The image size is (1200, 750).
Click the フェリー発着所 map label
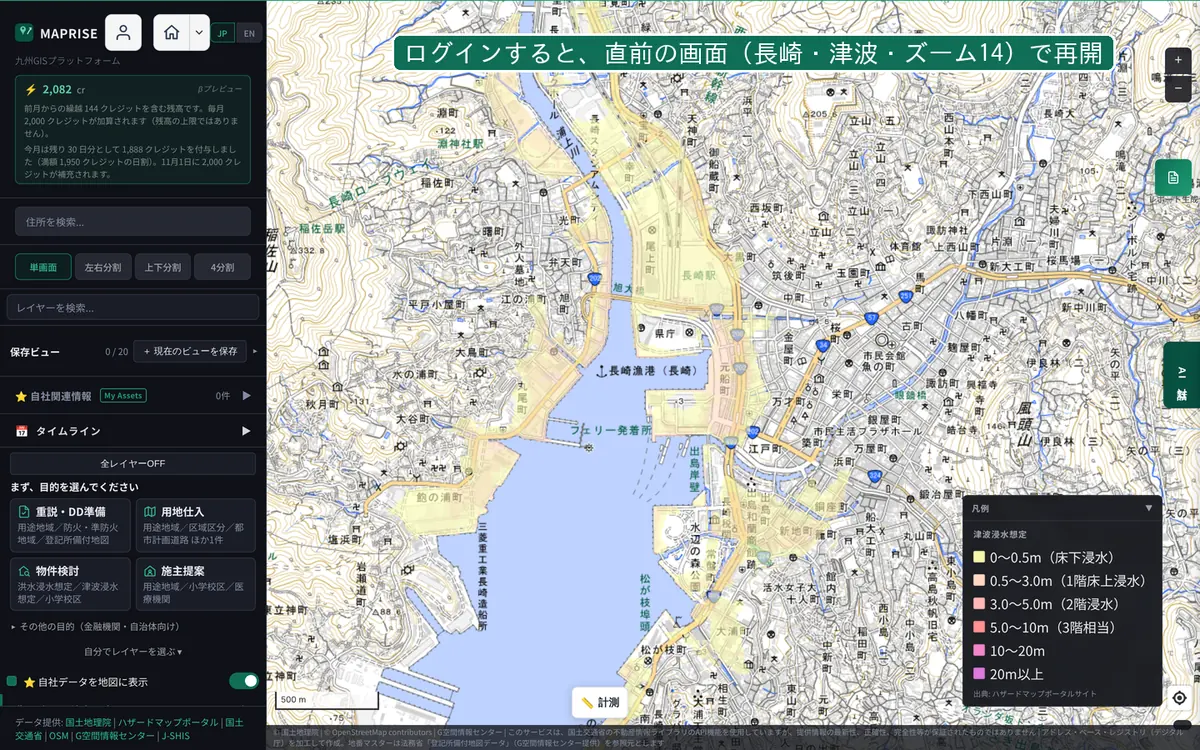[x=611, y=430]
